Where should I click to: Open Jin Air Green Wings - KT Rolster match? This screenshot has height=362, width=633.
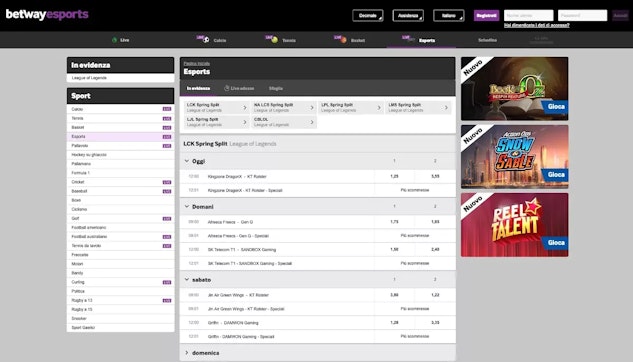click(x=238, y=295)
